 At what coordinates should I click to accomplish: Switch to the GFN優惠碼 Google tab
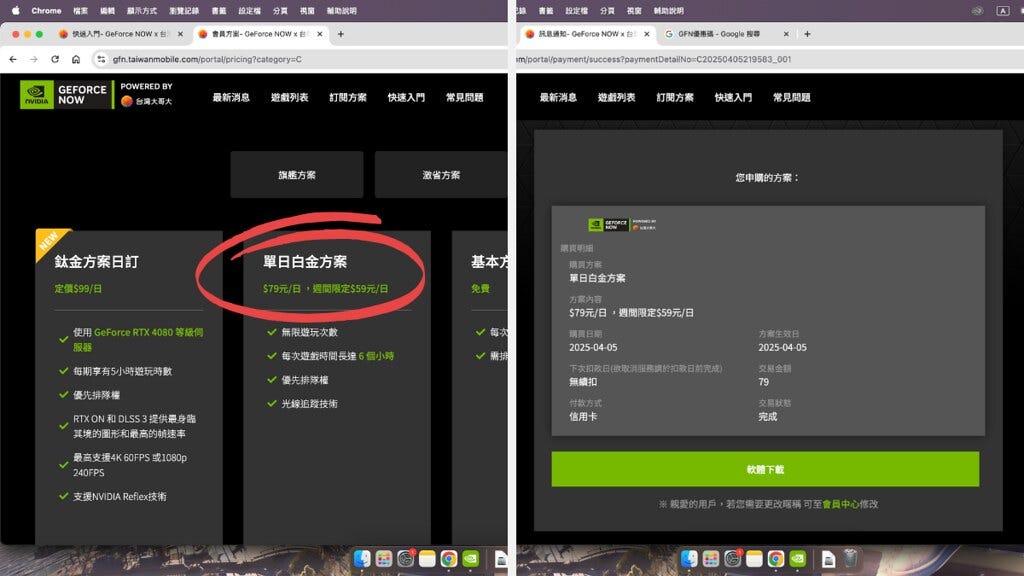pos(720,34)
